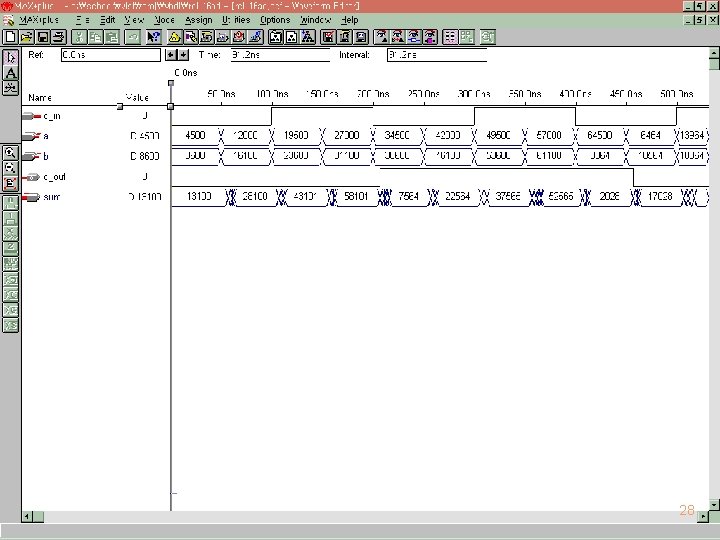Screen dimensions: 720x540
Task: Select the c_in signal node
Action: tap(43, 116)
